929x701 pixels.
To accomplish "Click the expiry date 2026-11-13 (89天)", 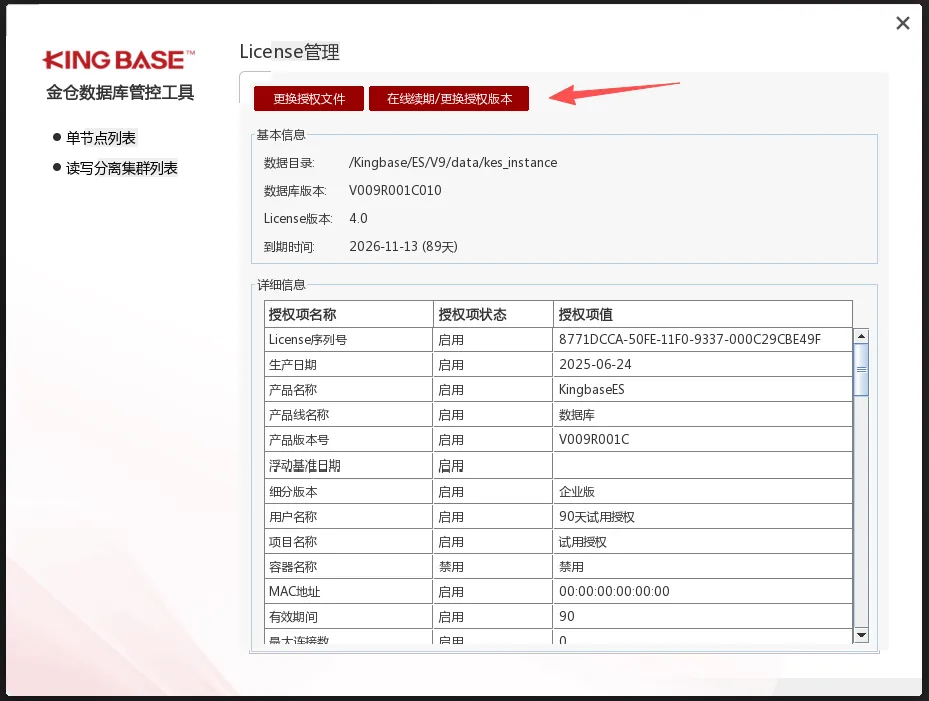I will pyautogui.click(x=403, y=247).
